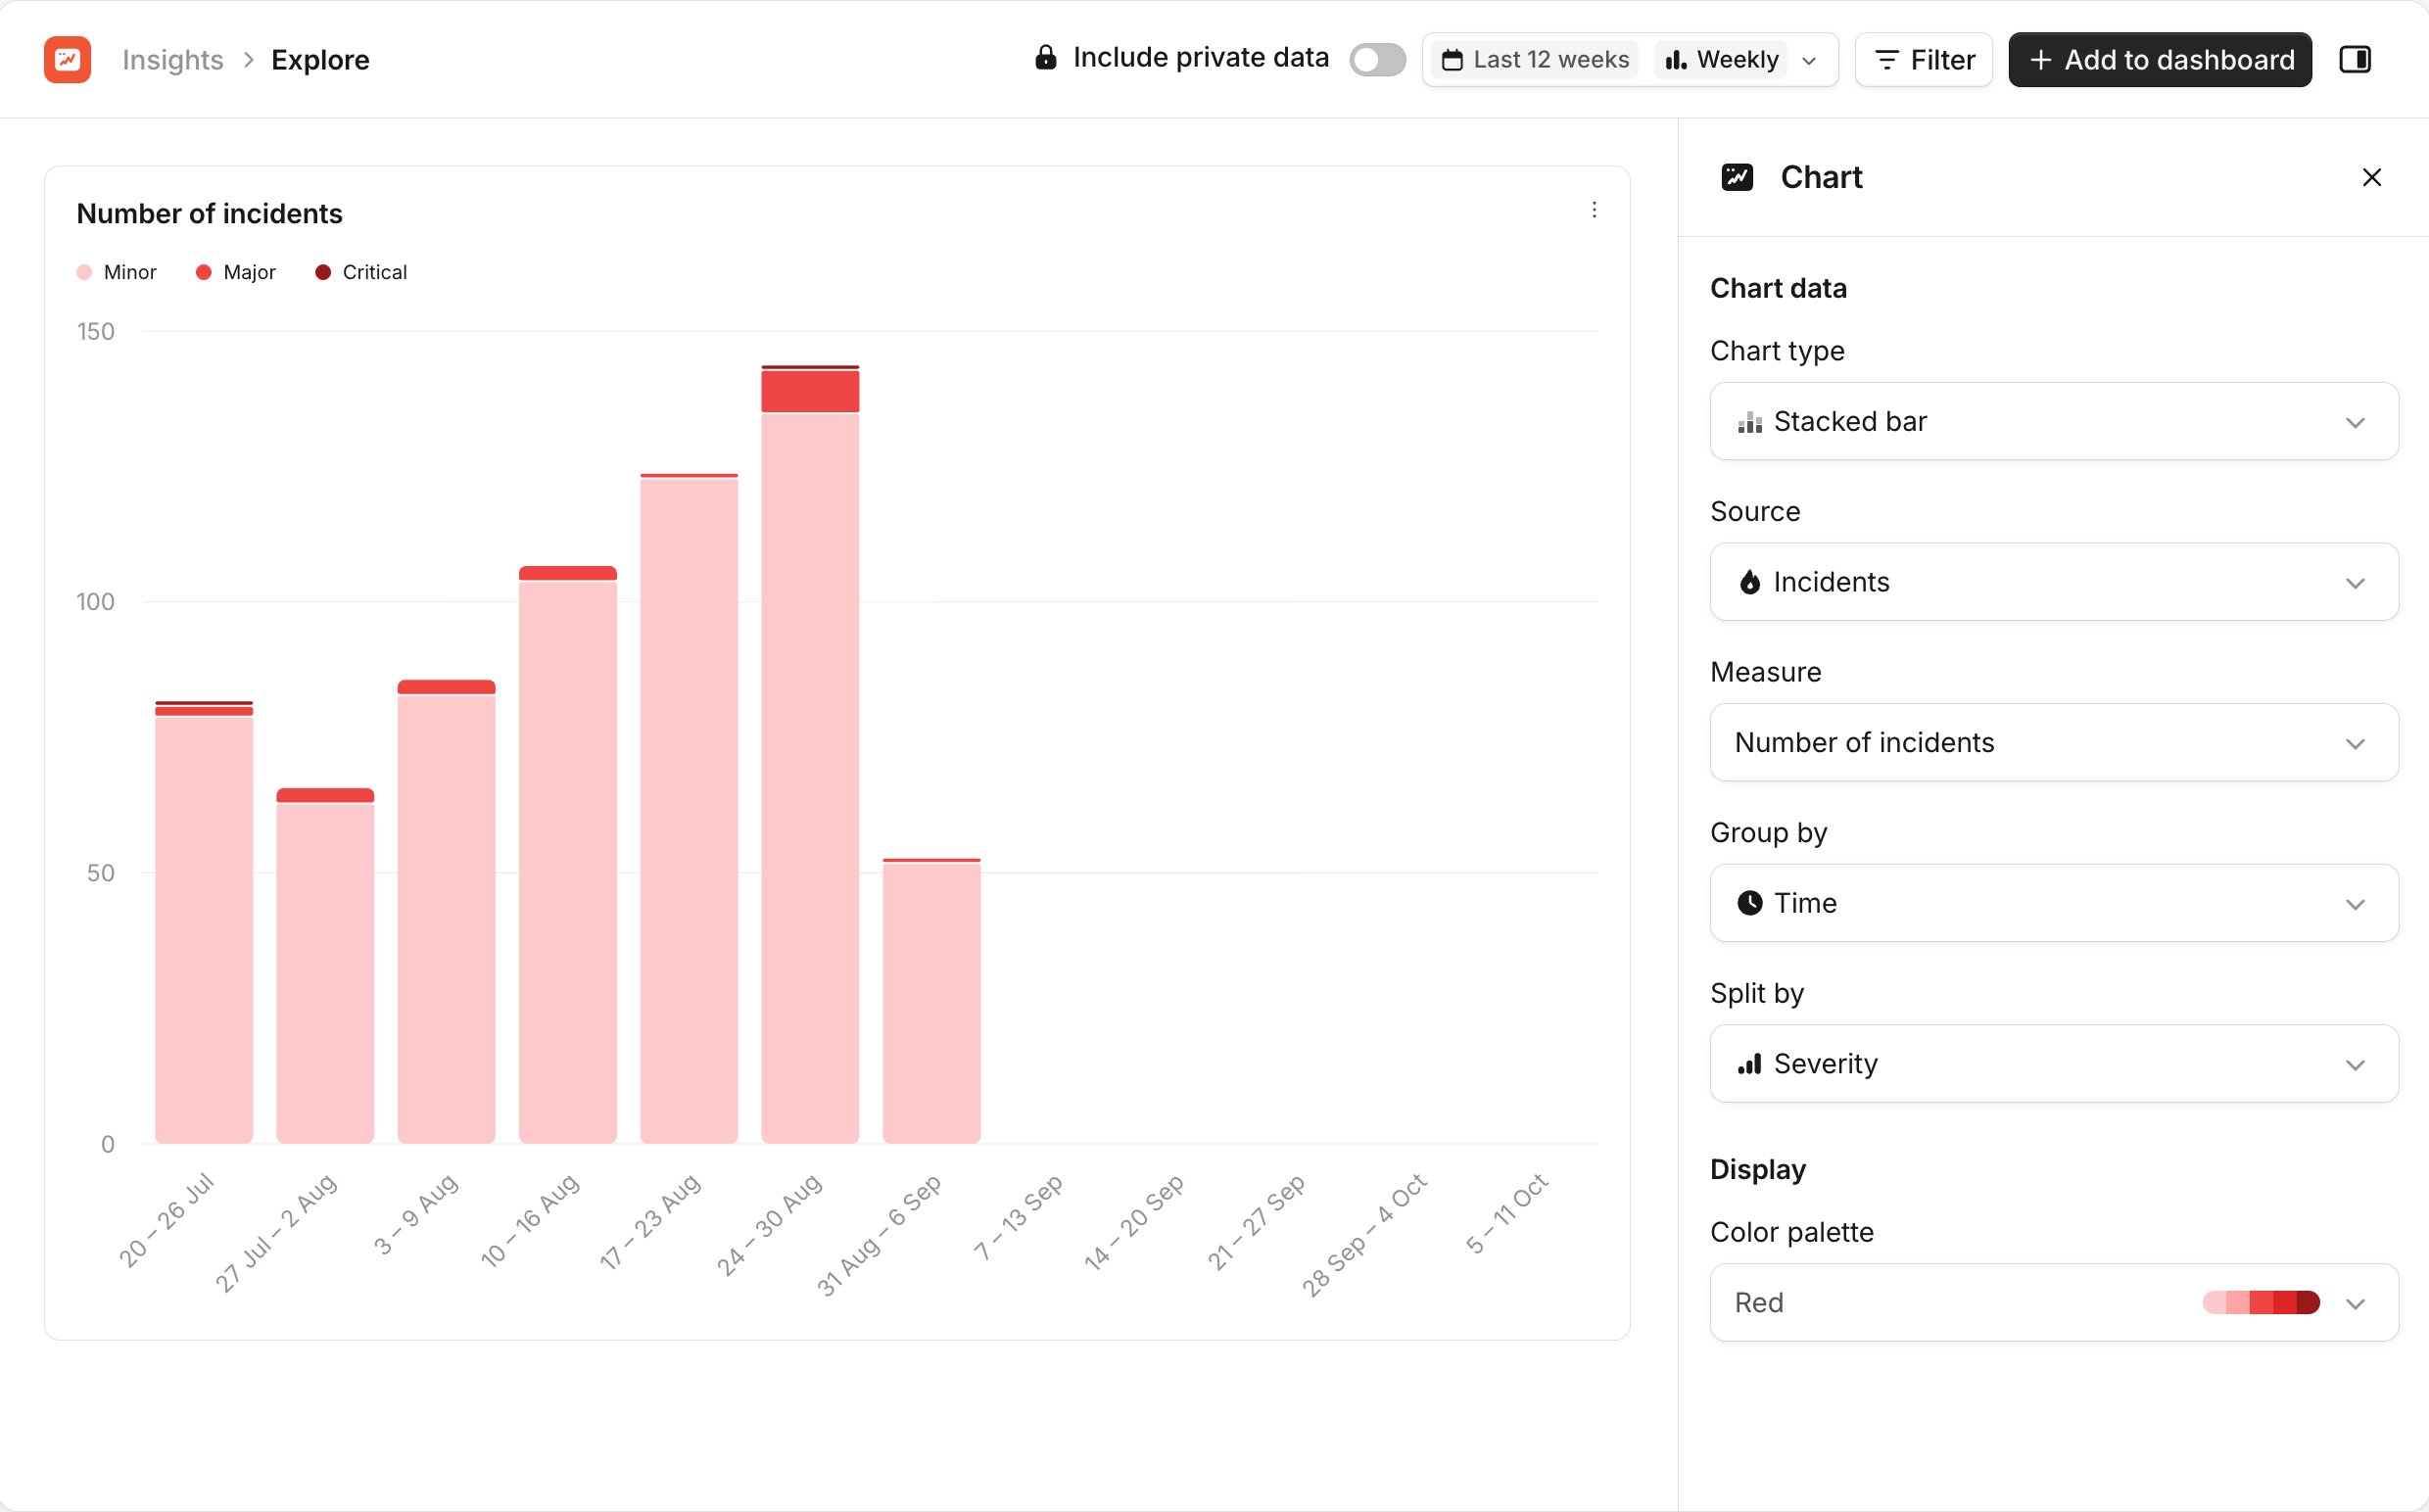The height and width of the screenshot is (1512, 2429).
Task: Click the red palette color swatch
Action: pyautogui.click(x=2260, y=1303)
